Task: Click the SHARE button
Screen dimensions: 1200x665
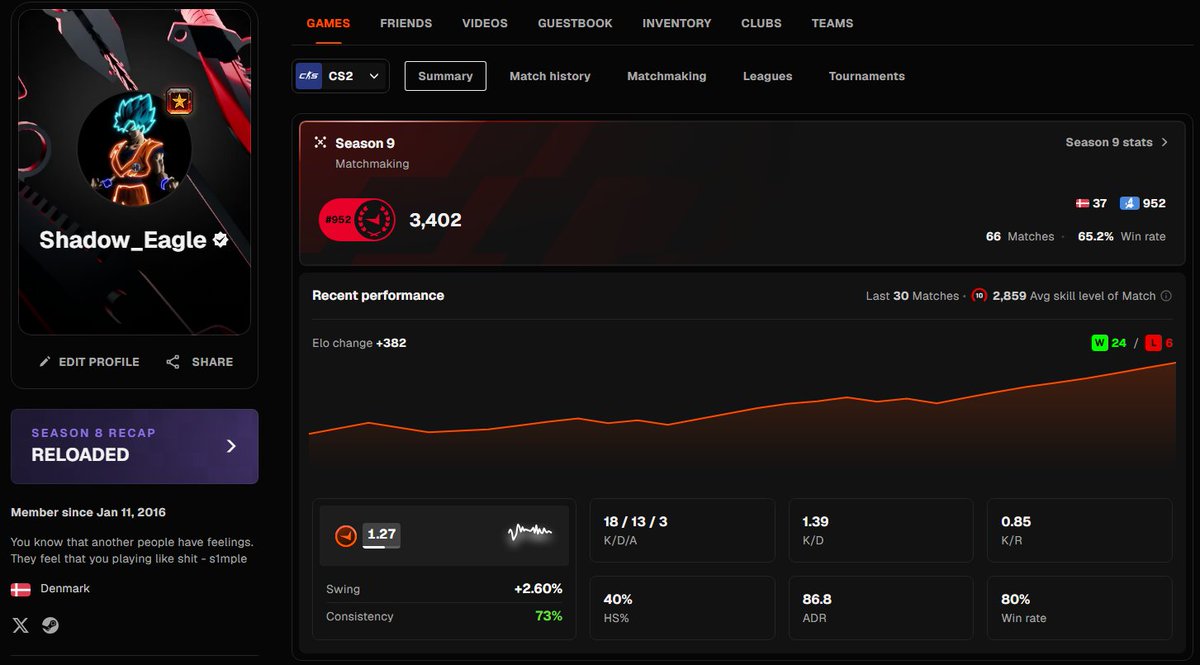Action: coord(200,362)
